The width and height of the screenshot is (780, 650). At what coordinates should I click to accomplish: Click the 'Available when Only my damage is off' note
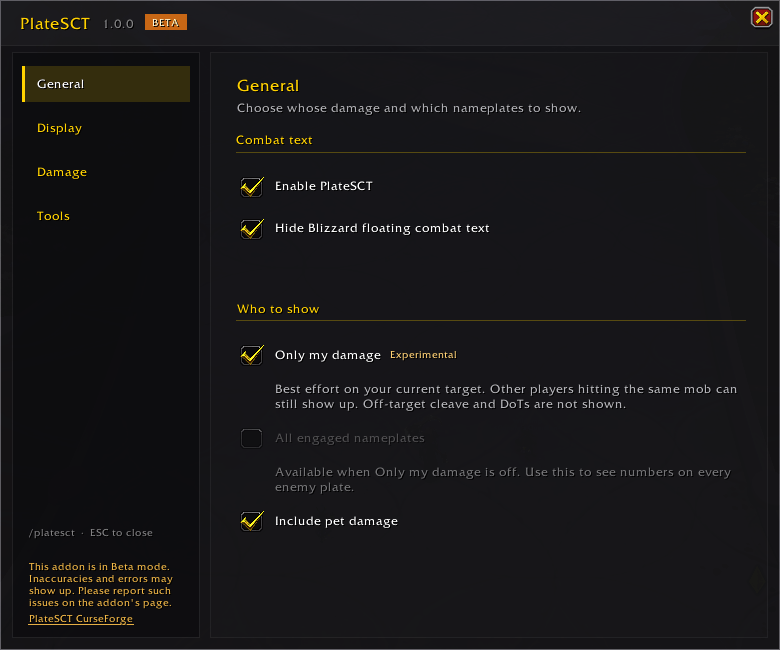pyautogui.click(x=503, y=479)
